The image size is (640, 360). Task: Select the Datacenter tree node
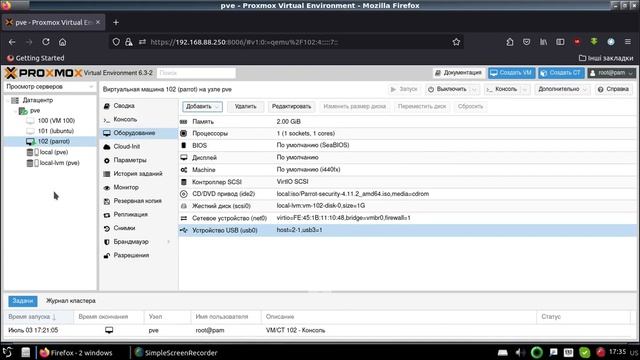(x=38, y=100)
